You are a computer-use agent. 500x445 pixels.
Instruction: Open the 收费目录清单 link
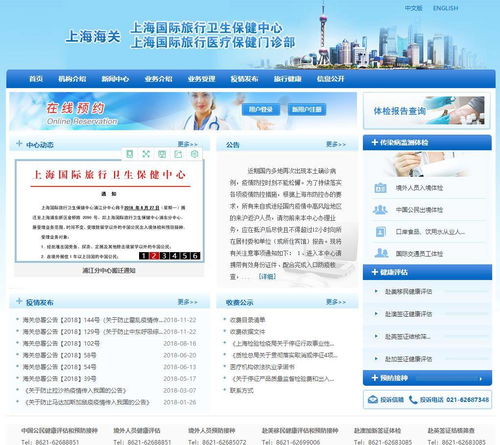tap(247, 320)
